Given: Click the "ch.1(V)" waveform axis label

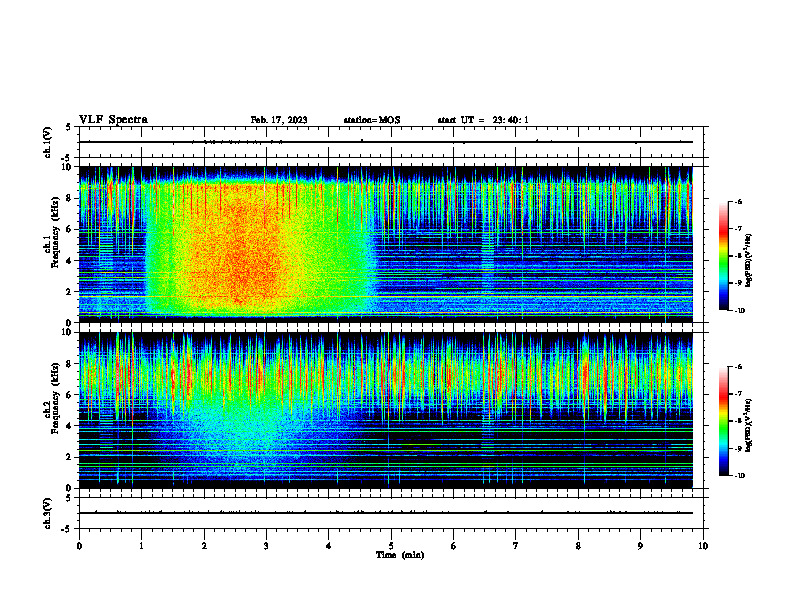Looking at the screenshot, I should coord(48,142).
